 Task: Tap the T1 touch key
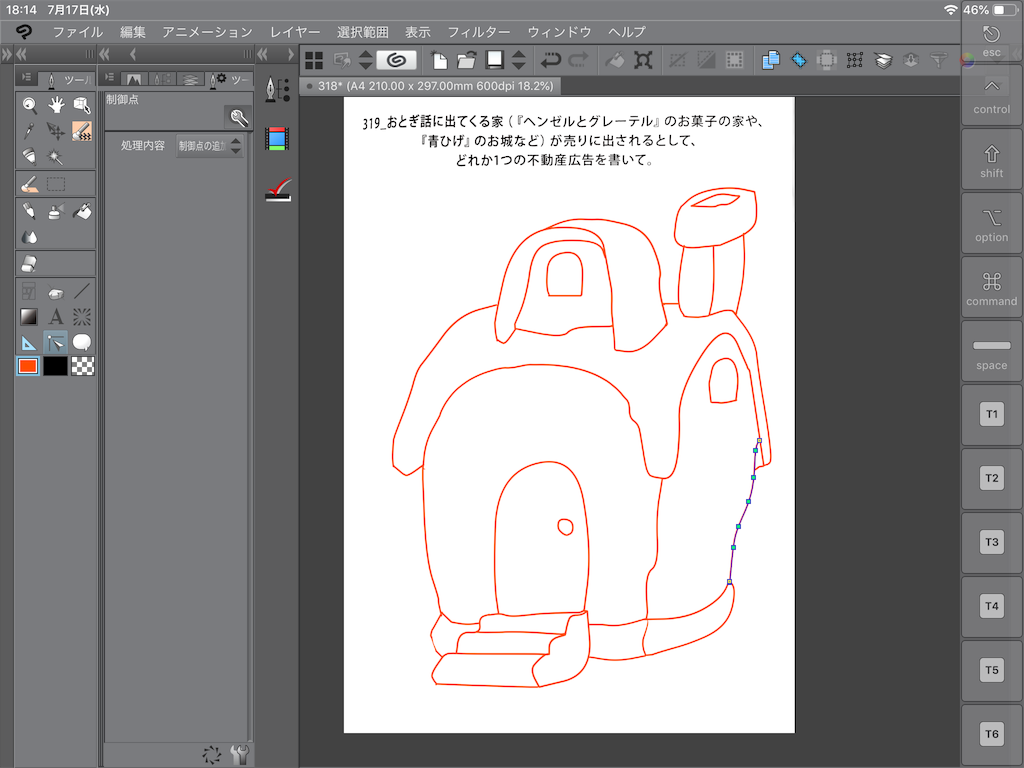point(991,415)
